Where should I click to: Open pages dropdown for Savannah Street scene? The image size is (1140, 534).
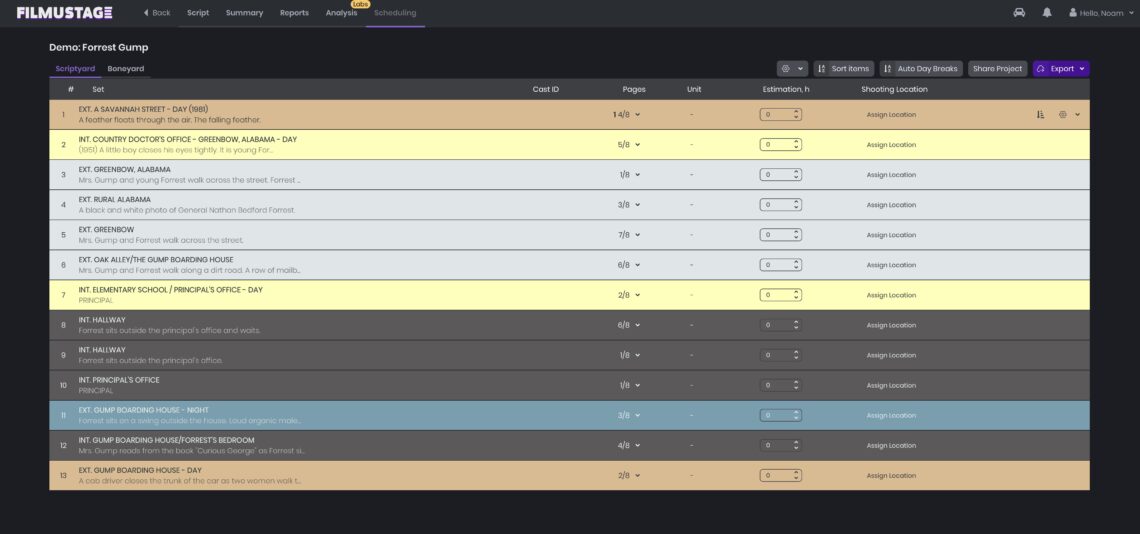coord(627,114)
